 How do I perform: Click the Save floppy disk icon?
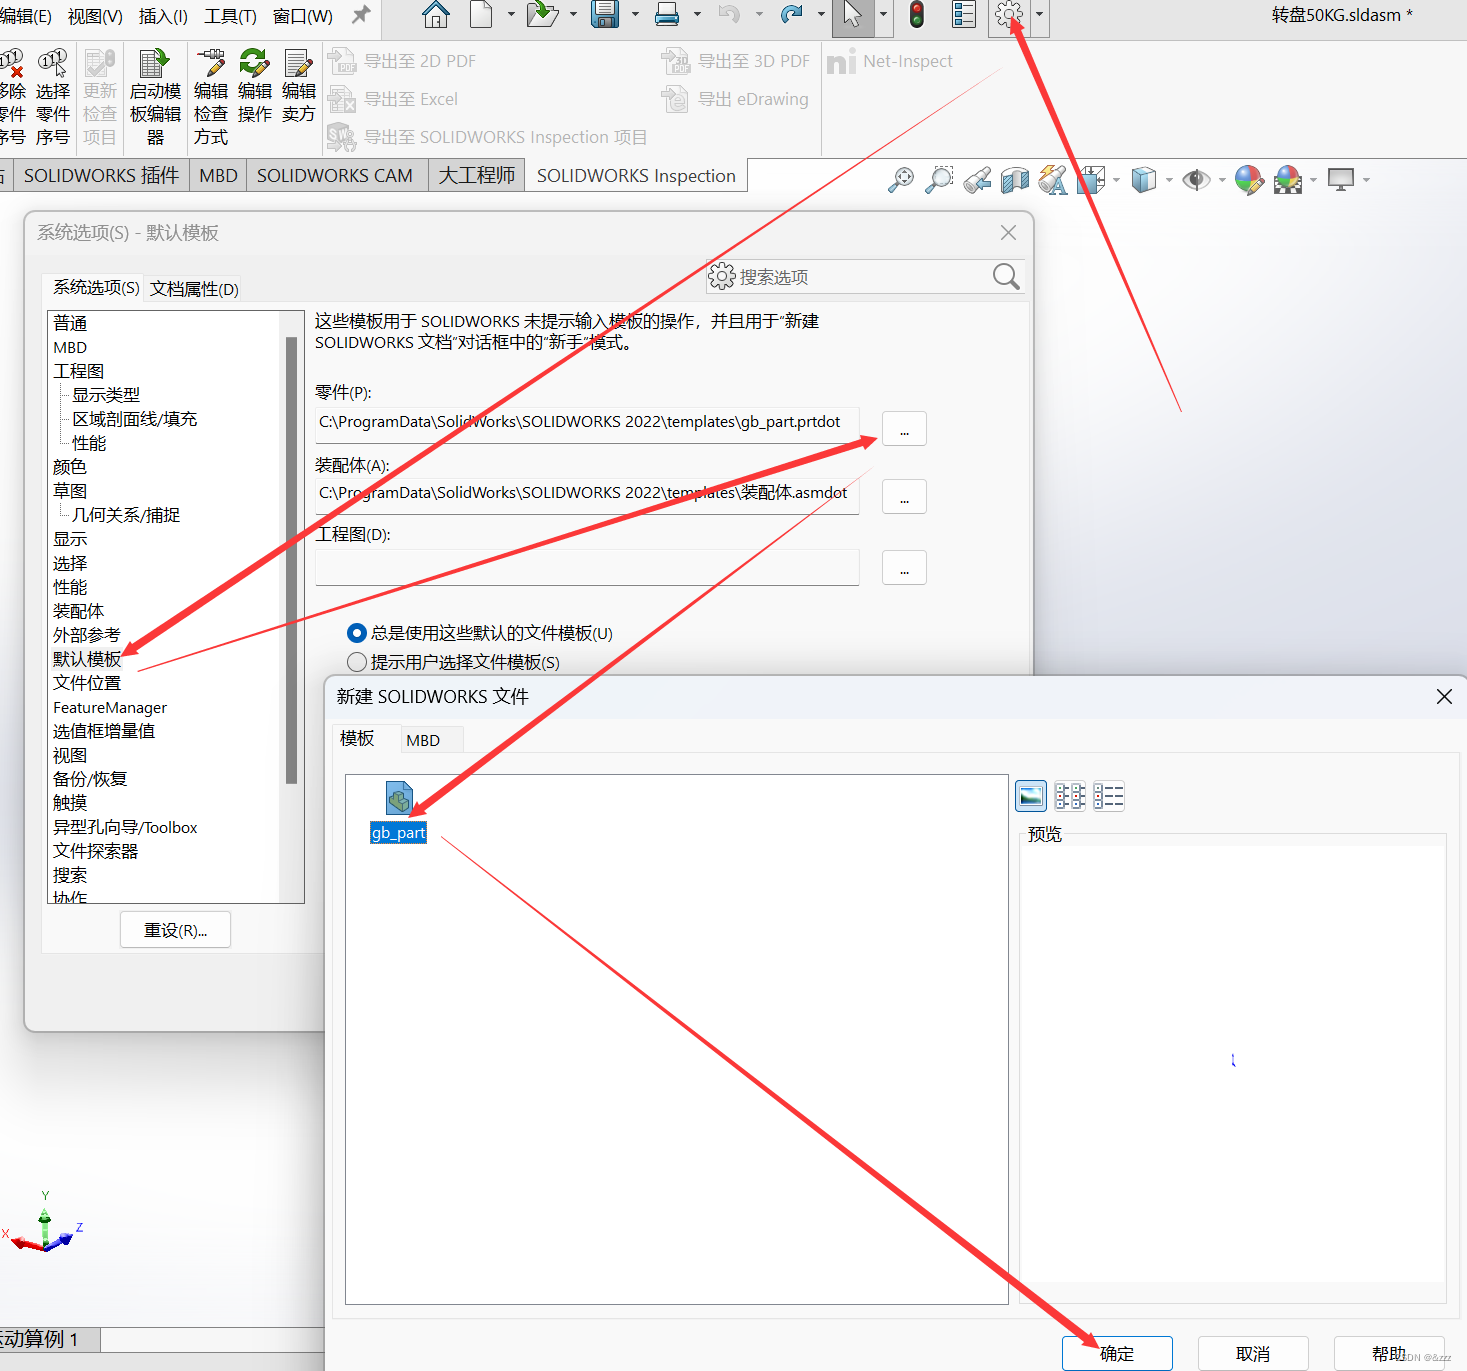pyautogui.click(x=605, y=15)
